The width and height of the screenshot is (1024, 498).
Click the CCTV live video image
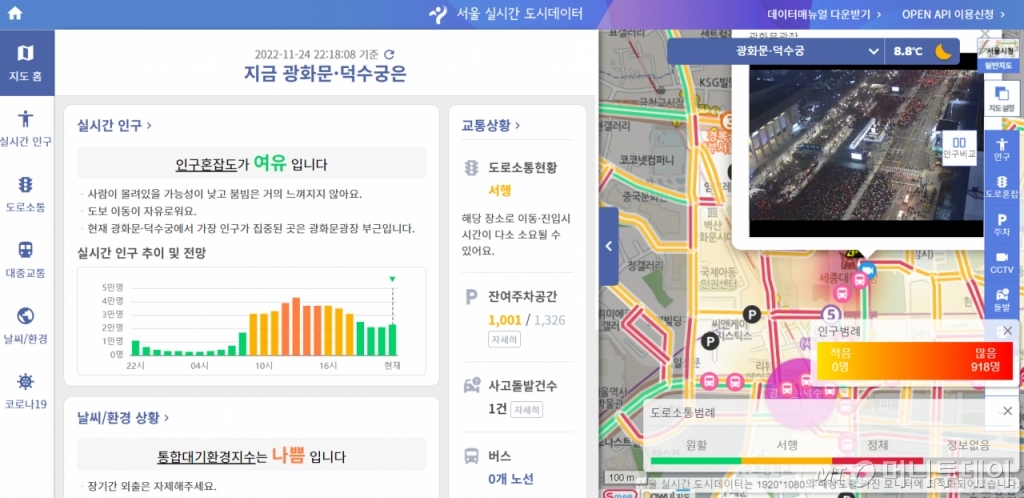[x=866, y=143]
